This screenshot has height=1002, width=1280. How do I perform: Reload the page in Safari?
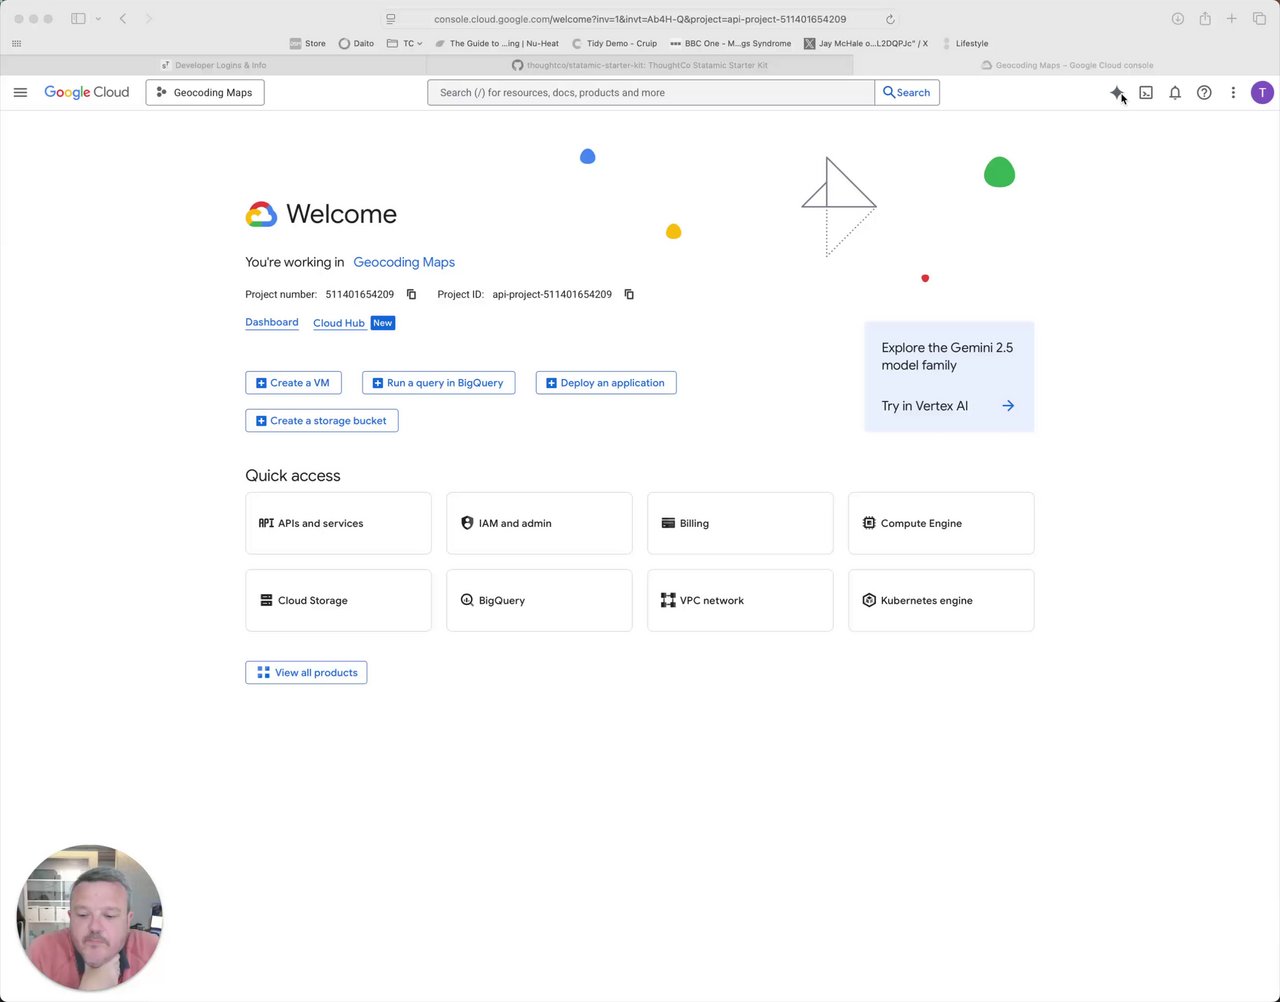coord(890,19)
